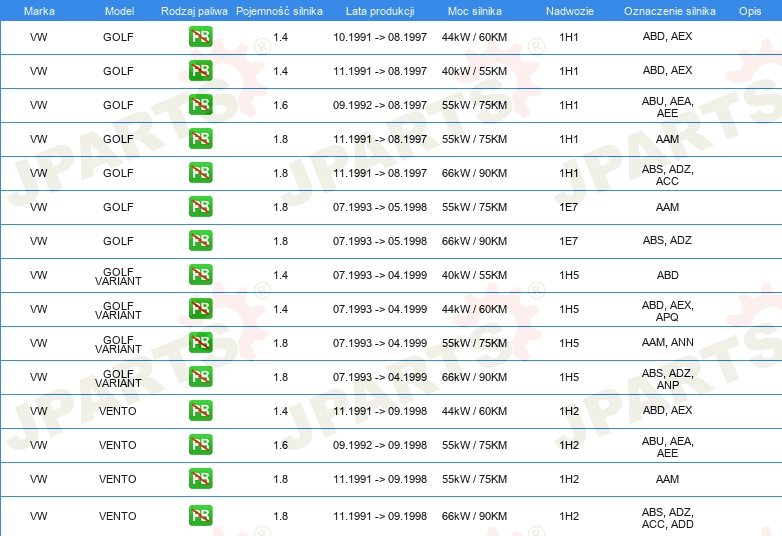Click 'AAM' engine code in the 1E7 row
This screenshot has height=536, width=782.
click(x=667, y=207)
